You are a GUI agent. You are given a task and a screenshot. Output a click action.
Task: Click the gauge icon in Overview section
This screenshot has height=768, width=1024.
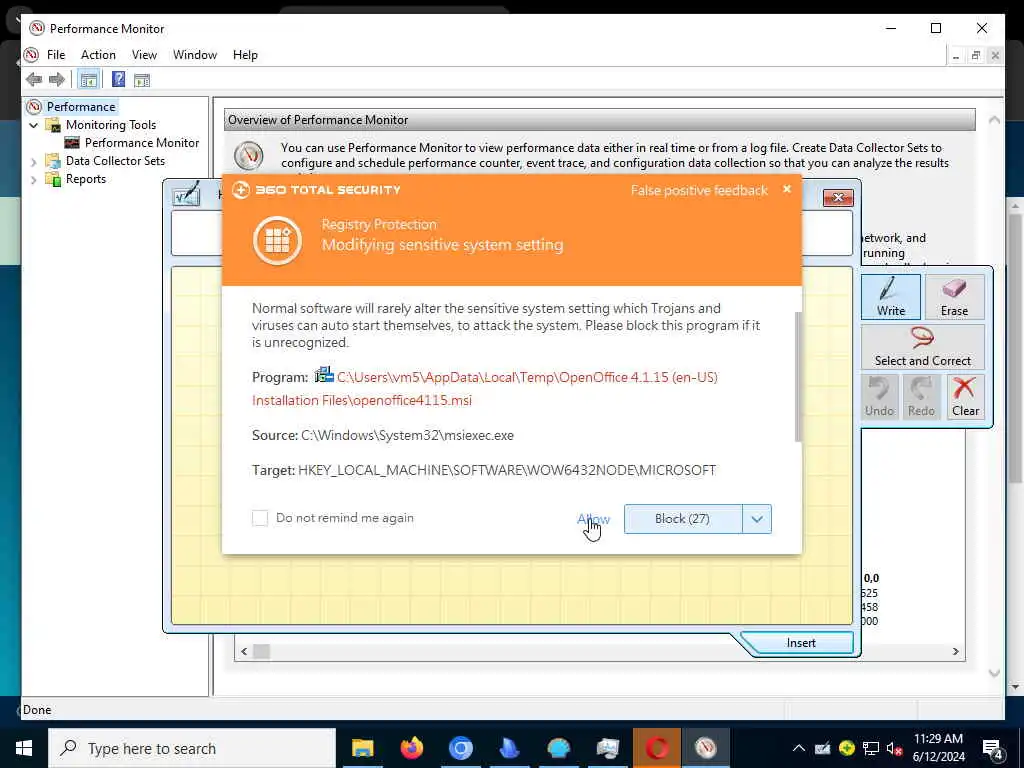pyautogui.click(x=249, y=155)
